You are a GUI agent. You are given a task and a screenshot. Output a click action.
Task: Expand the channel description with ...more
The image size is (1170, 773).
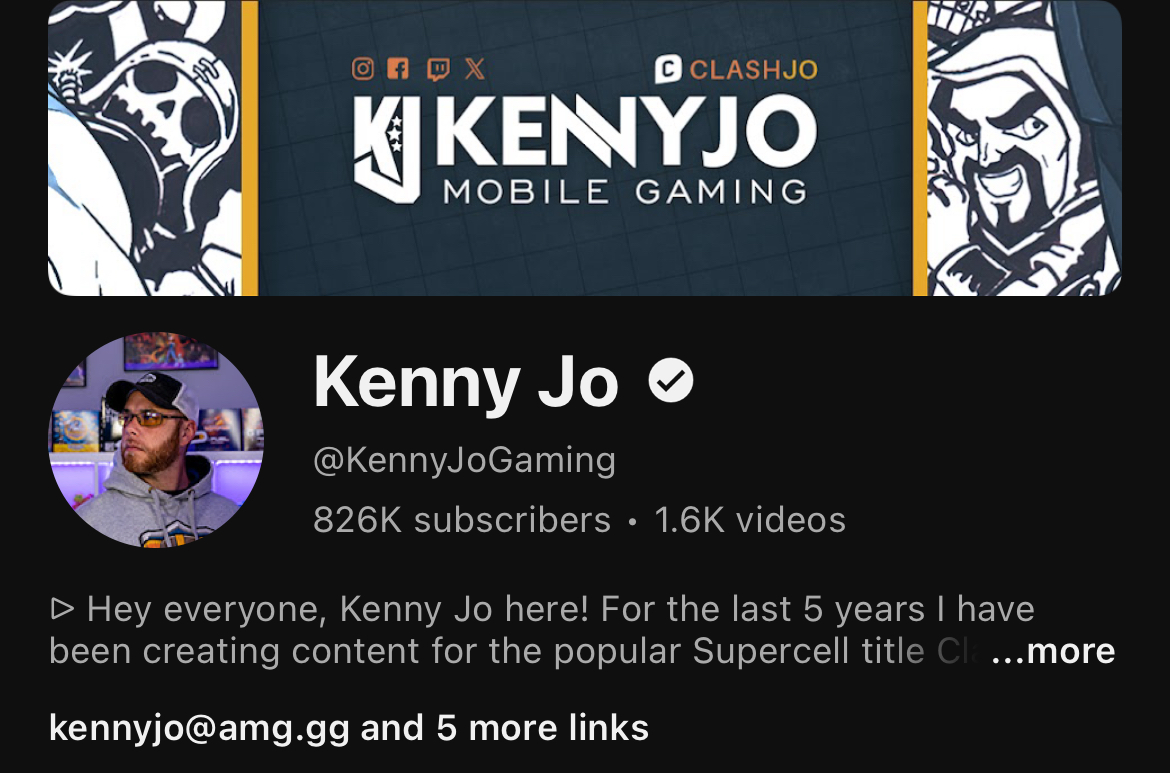tap(1053, 651)
